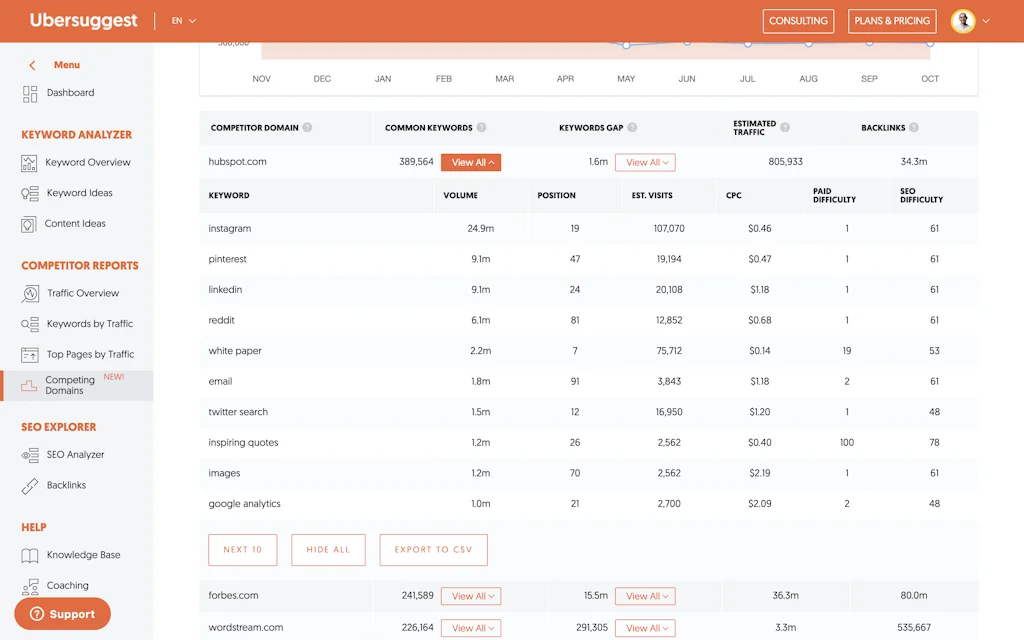1024x640 pixels.
Task: Open Traffic Overview icon in Competitor Reports
Action: coord(30,294)
